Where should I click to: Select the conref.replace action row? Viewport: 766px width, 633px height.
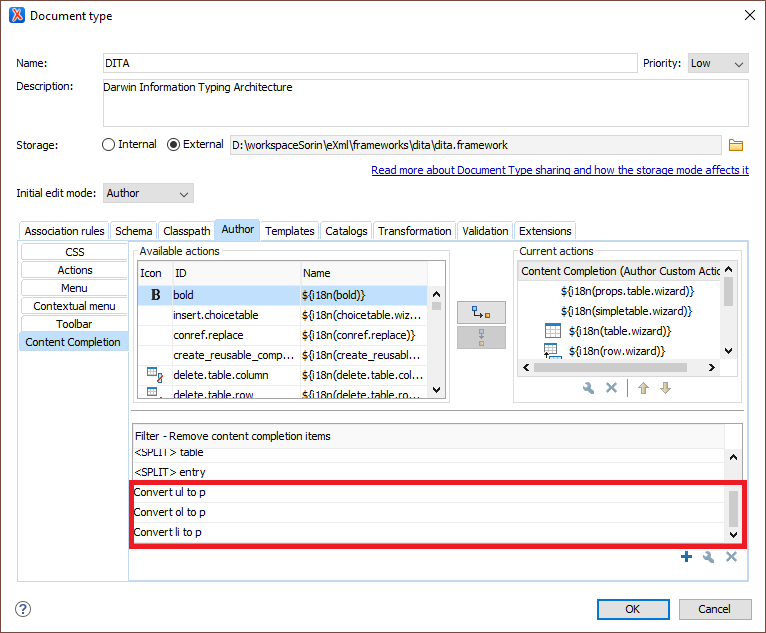coord(282,335)
